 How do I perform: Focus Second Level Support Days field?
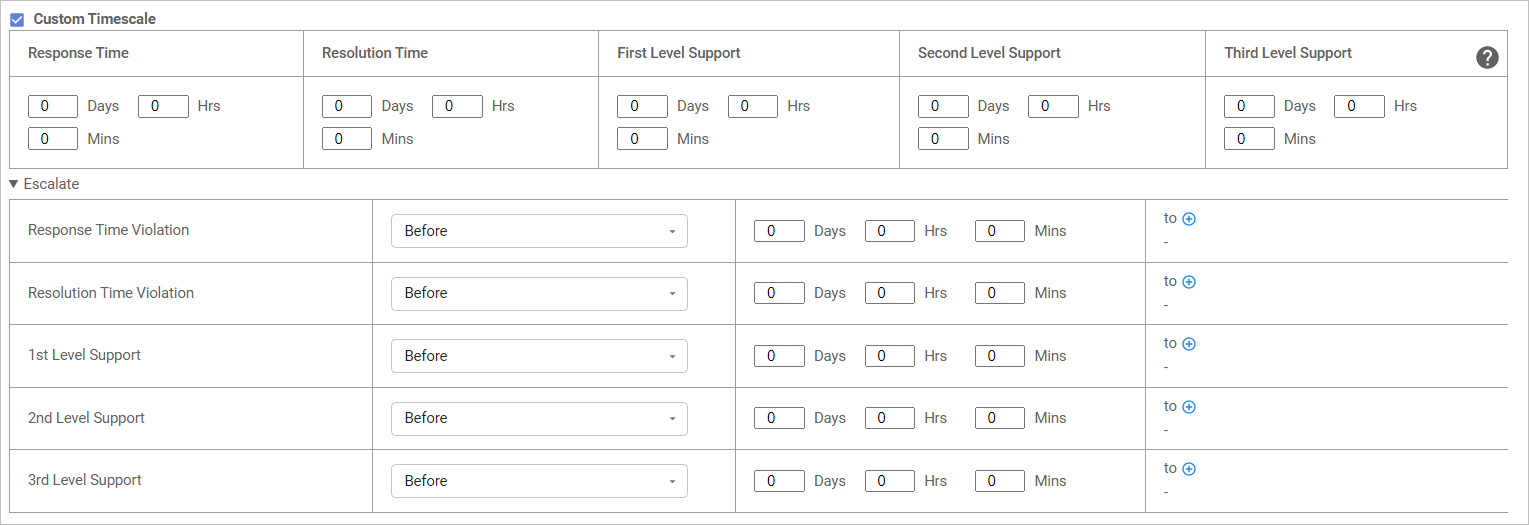pos(943,106)
